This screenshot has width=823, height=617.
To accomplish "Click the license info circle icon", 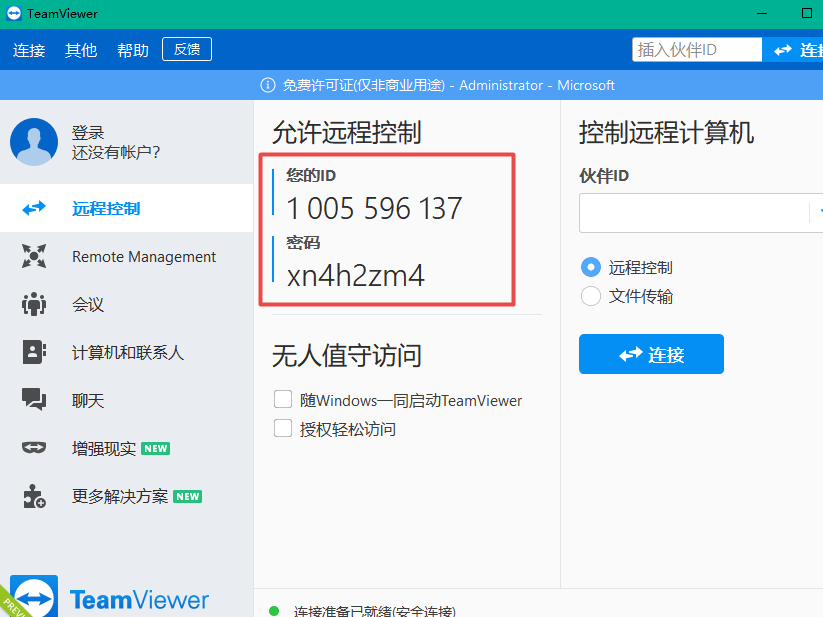I will (268, 85).
